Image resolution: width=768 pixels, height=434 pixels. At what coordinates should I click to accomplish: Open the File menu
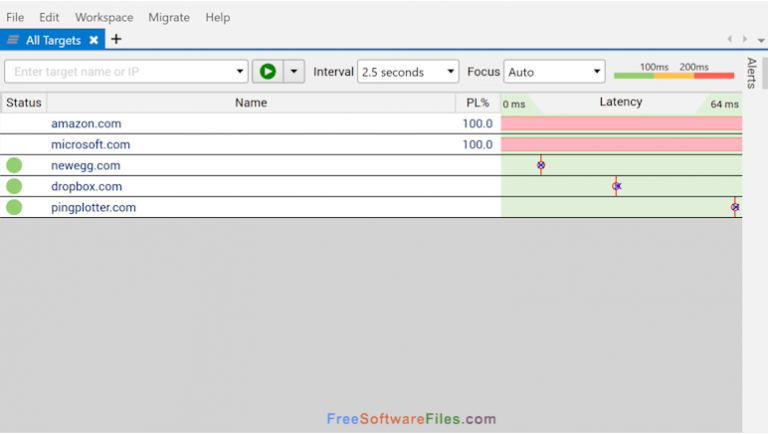tap(15, 17)
